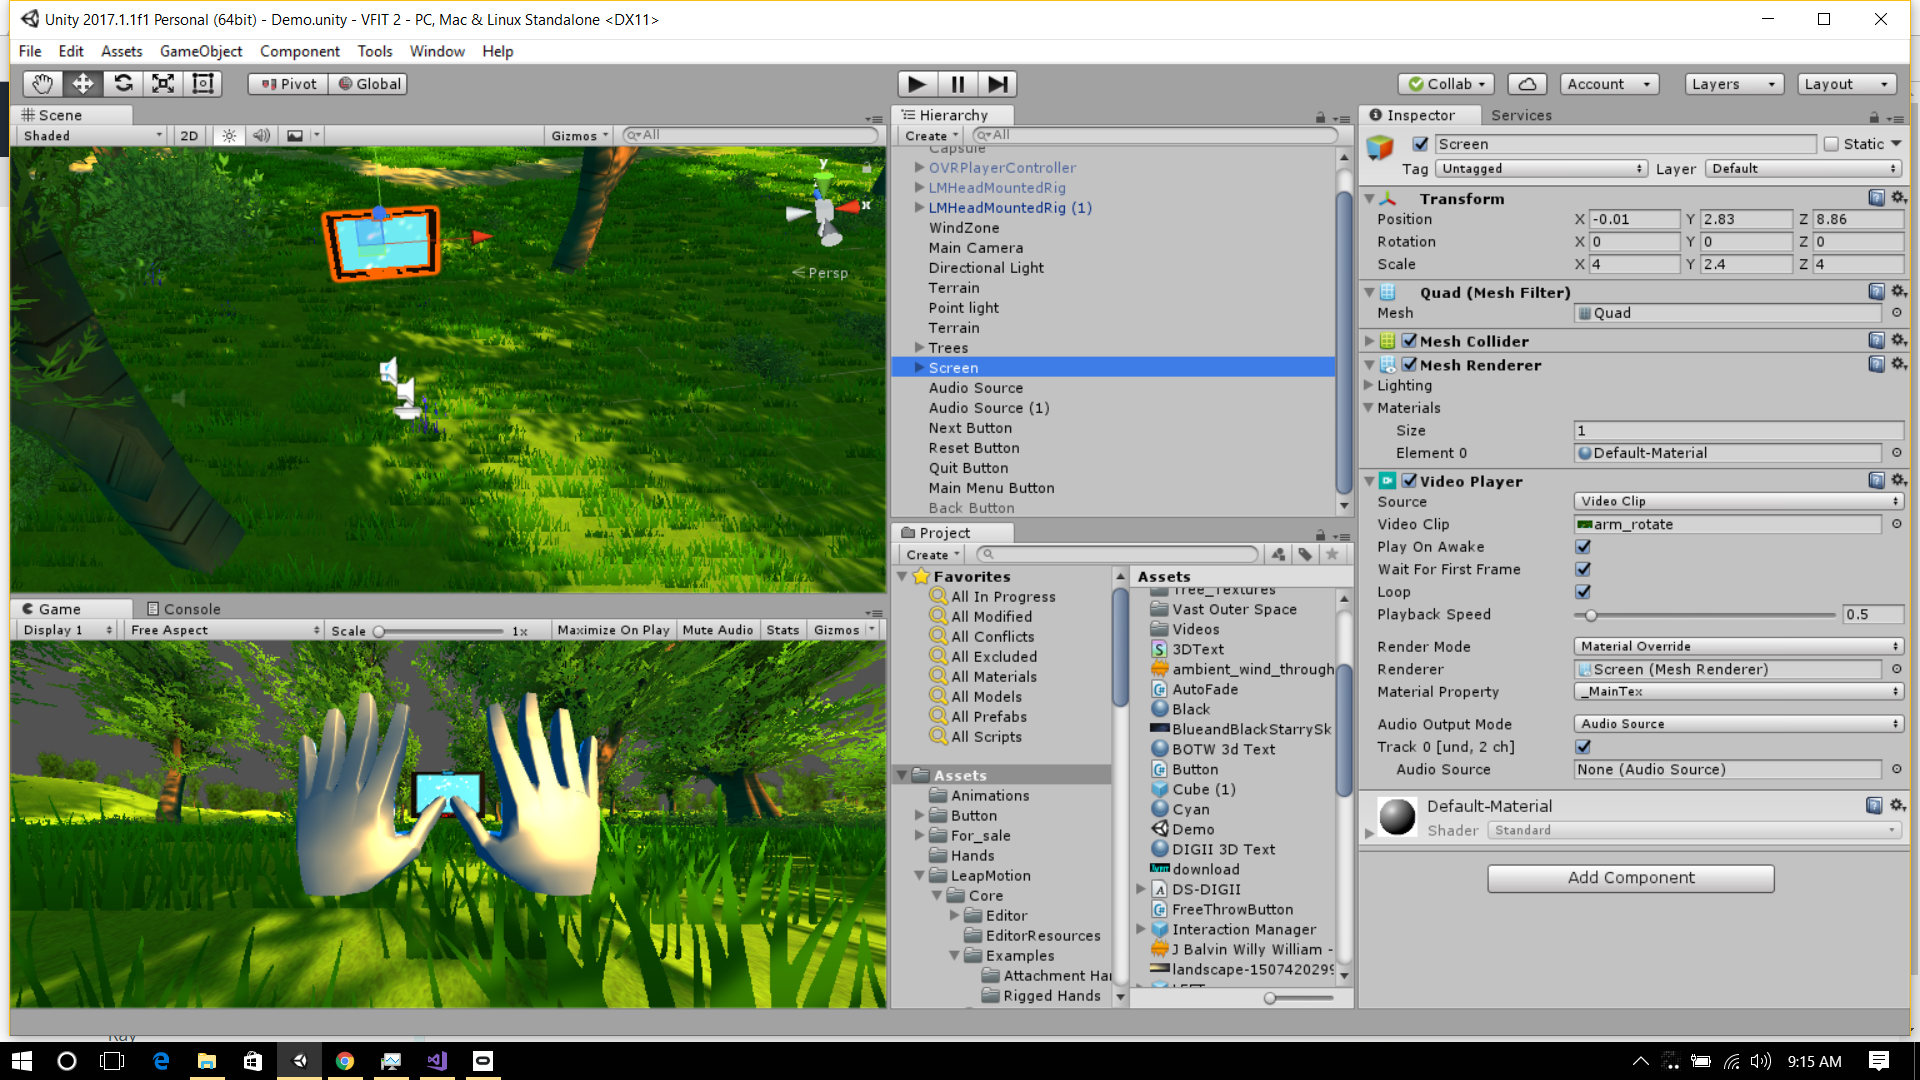Open the Render Mode dropdown
1920x1080 pixels.
tap(1738, 647)
